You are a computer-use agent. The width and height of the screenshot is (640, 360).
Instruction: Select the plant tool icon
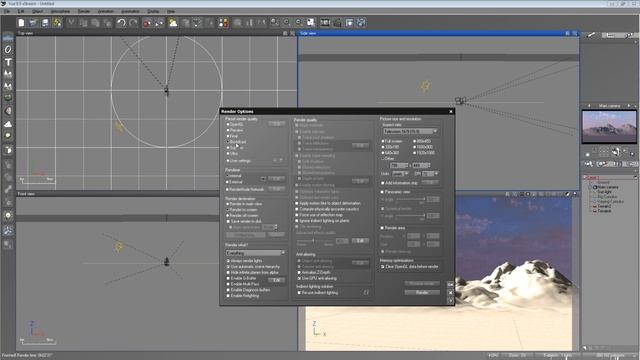click(x=8, y=98)
